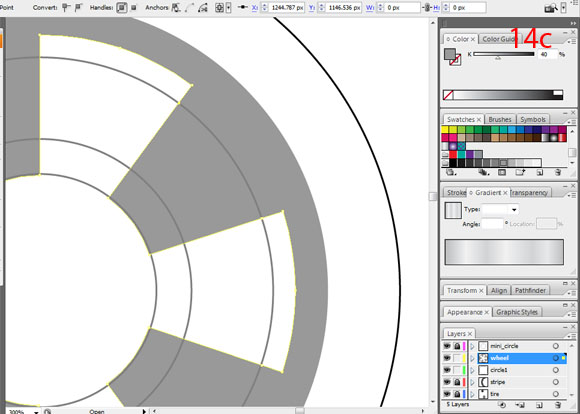Open the Swatches panel flyout menu
This screenshot has width=580, height=414.
(x=571, y=121)
